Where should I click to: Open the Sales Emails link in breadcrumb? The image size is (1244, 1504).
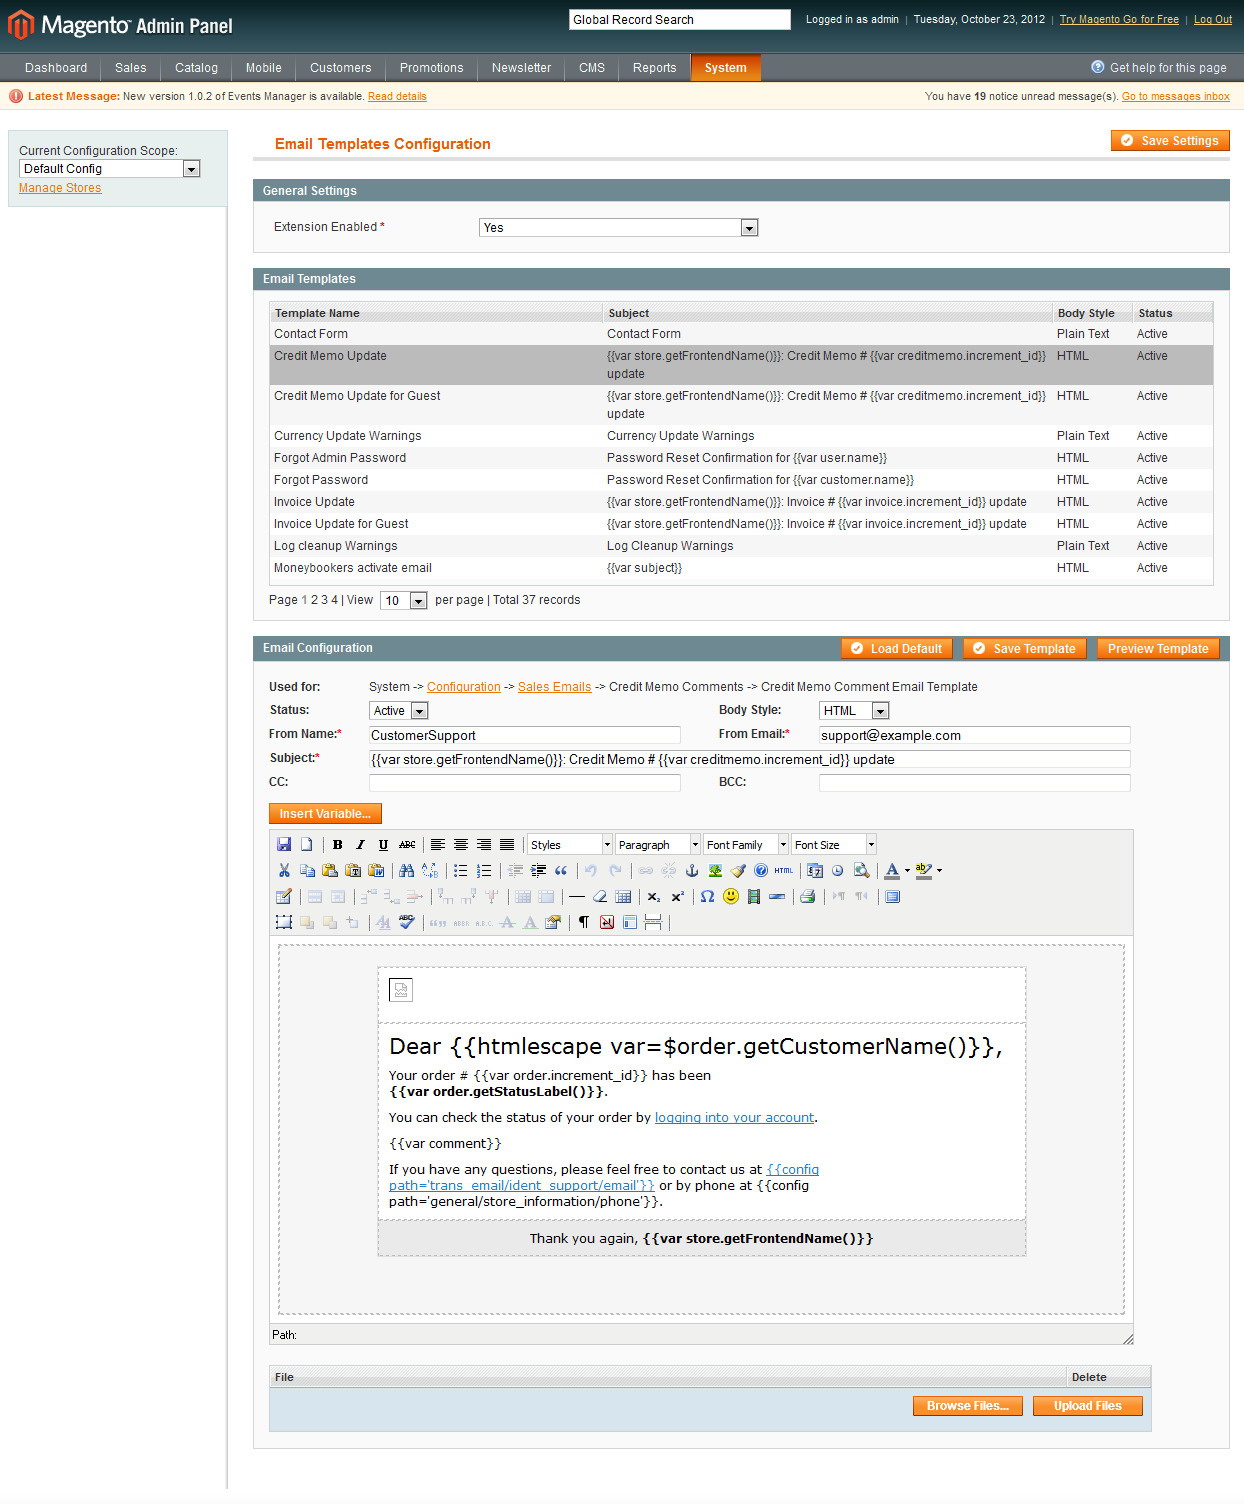(554, 686)
